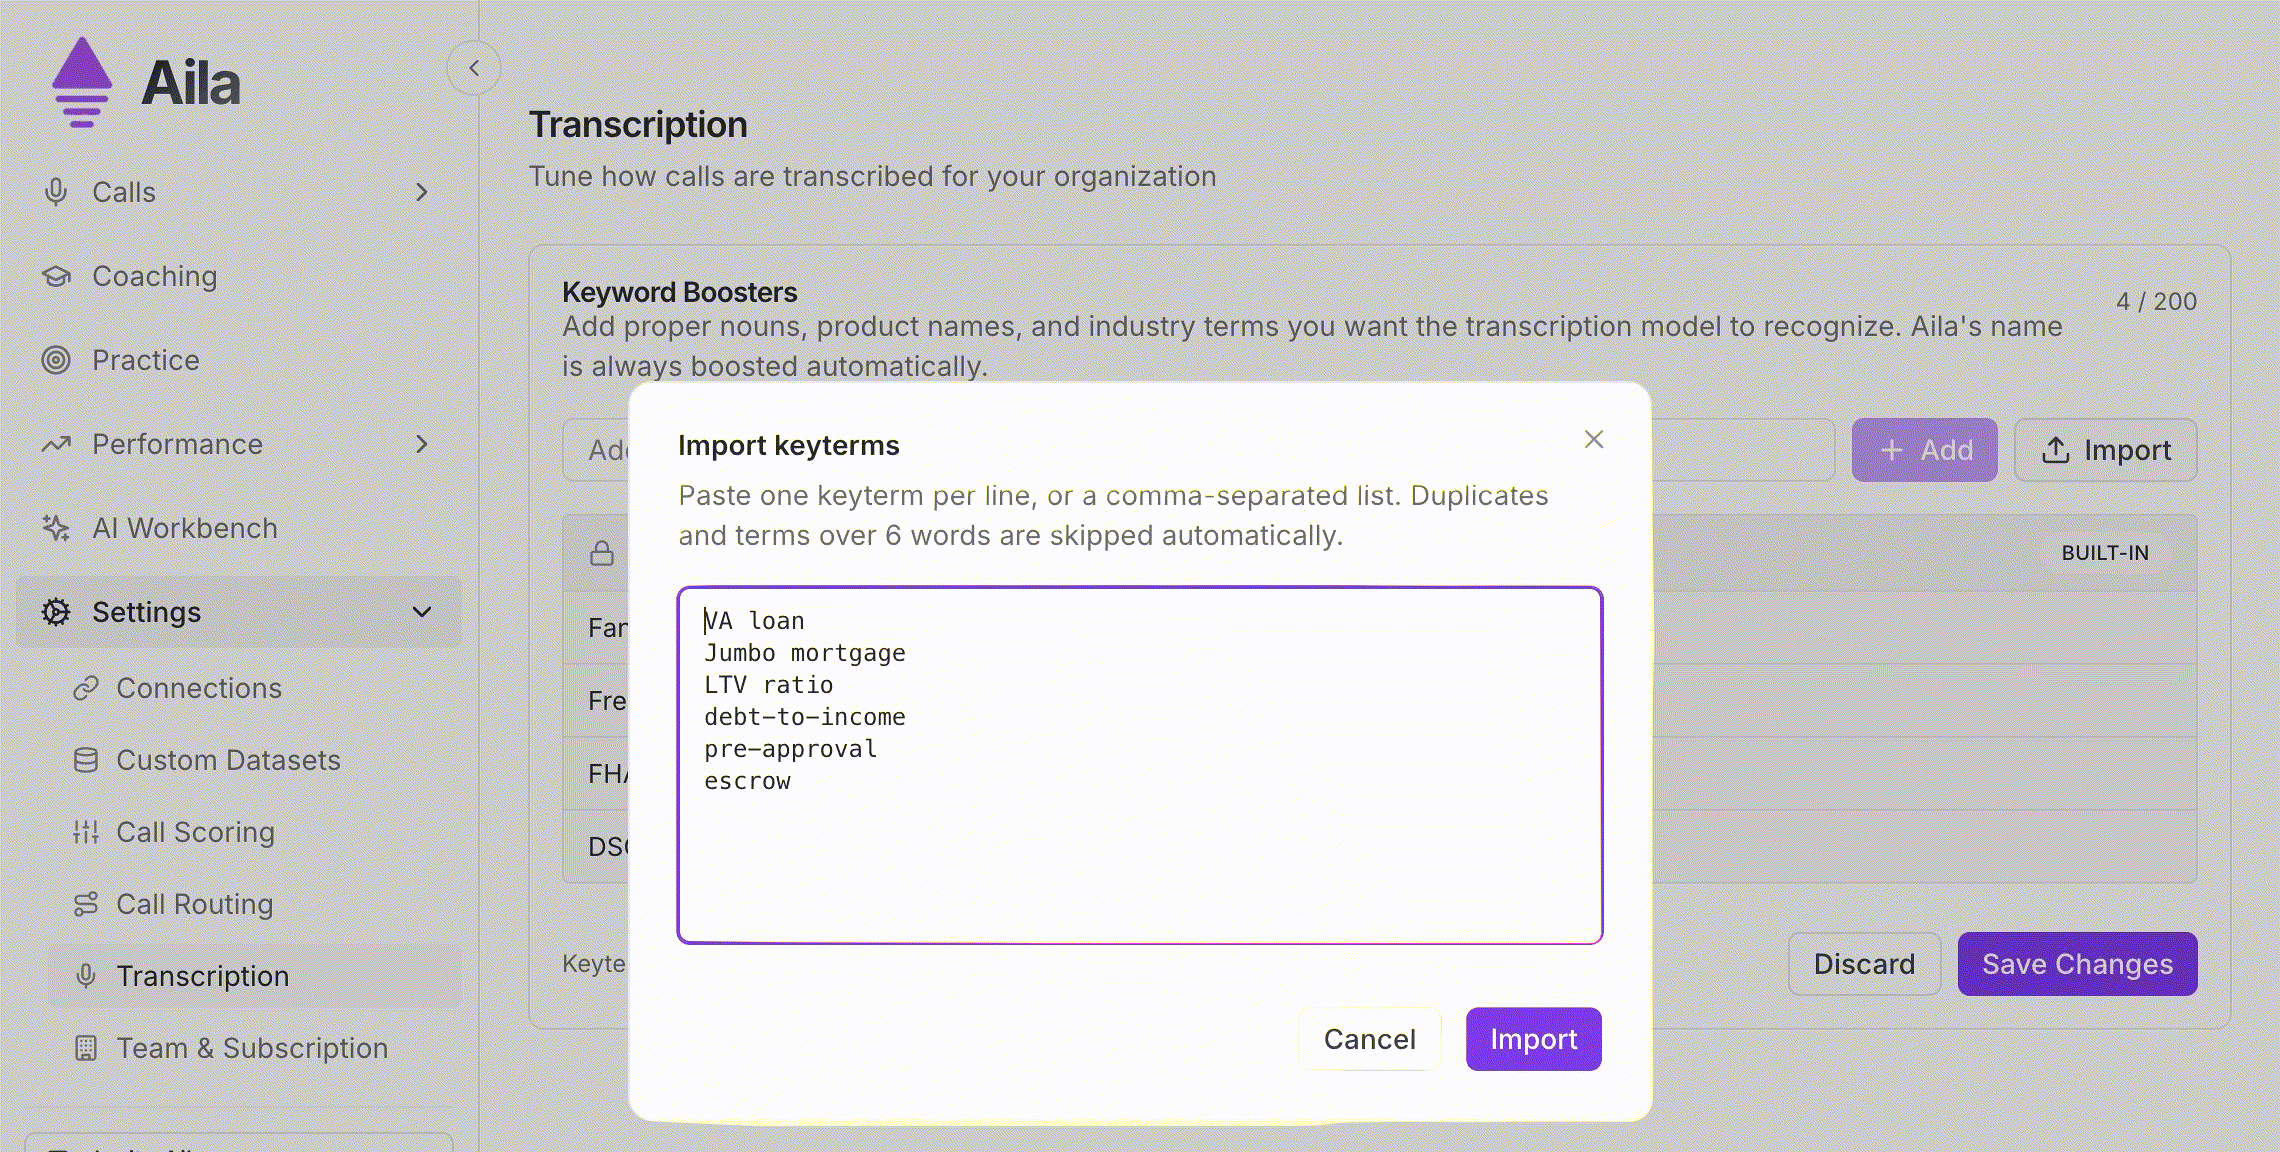This screenshot has width=2280, height=1152.
Task: Open the Coaching page
Action: pyautogui.click(x=238, y=276)
